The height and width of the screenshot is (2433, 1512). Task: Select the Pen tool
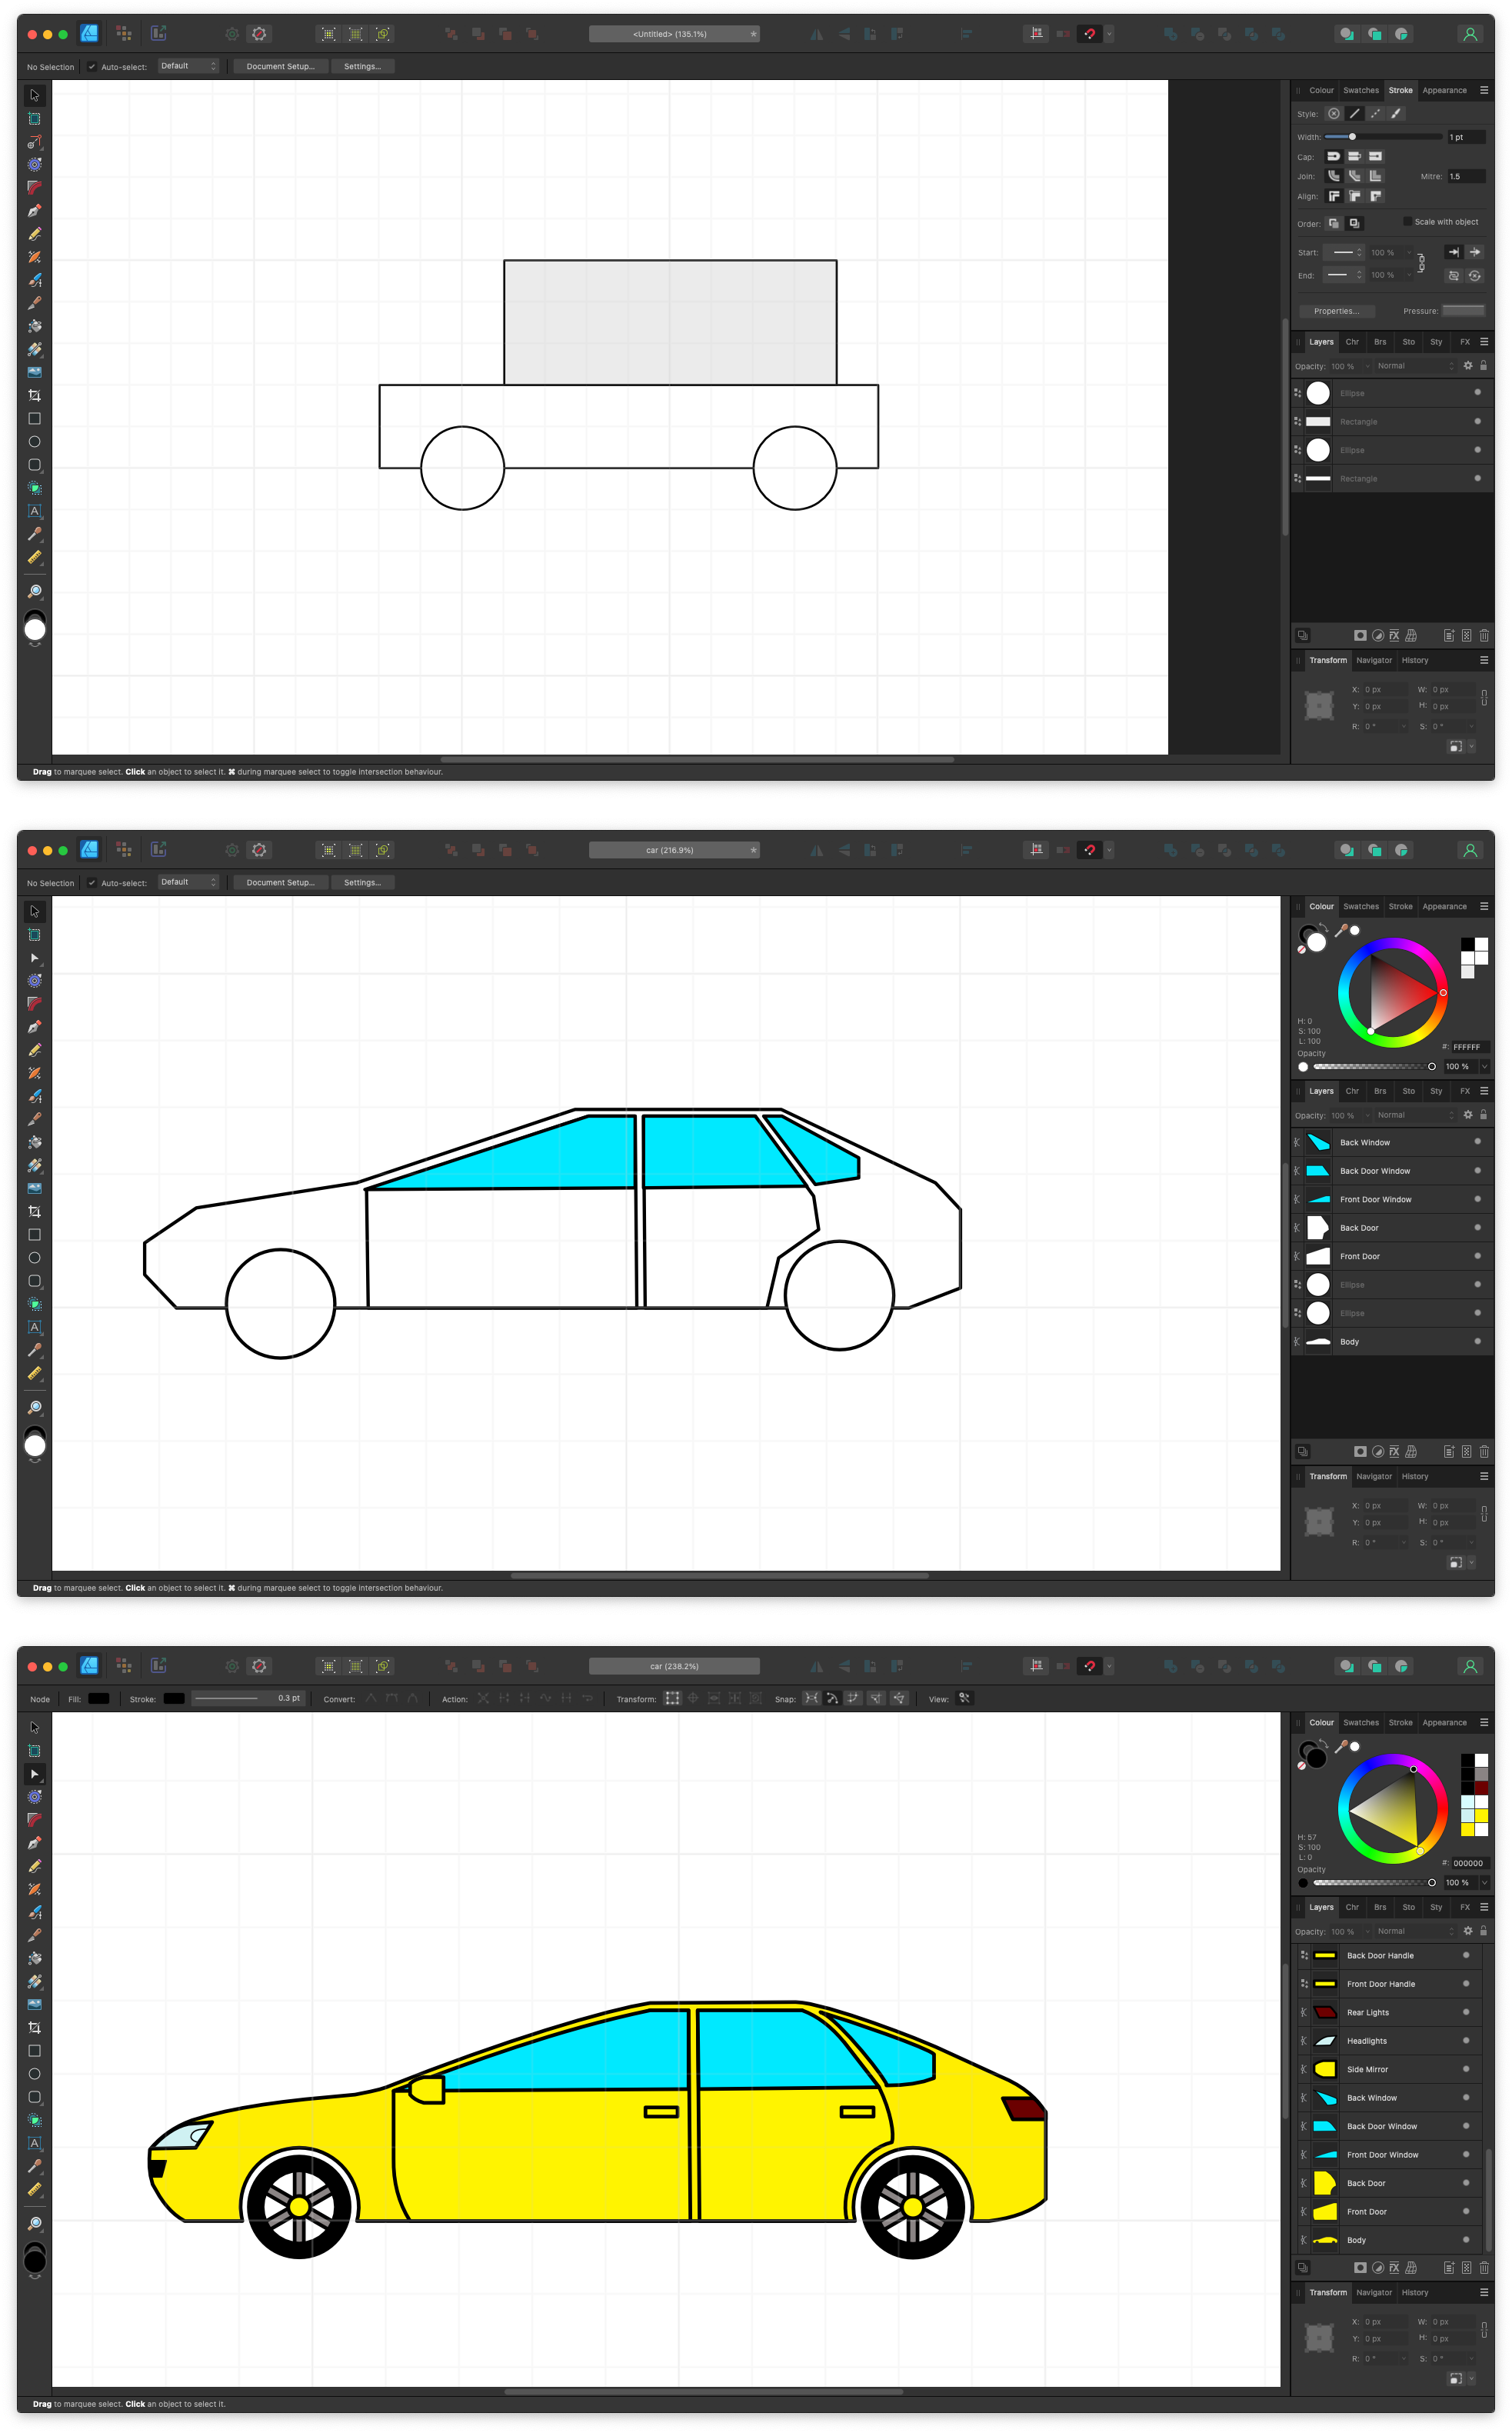[x=34, y=210]
